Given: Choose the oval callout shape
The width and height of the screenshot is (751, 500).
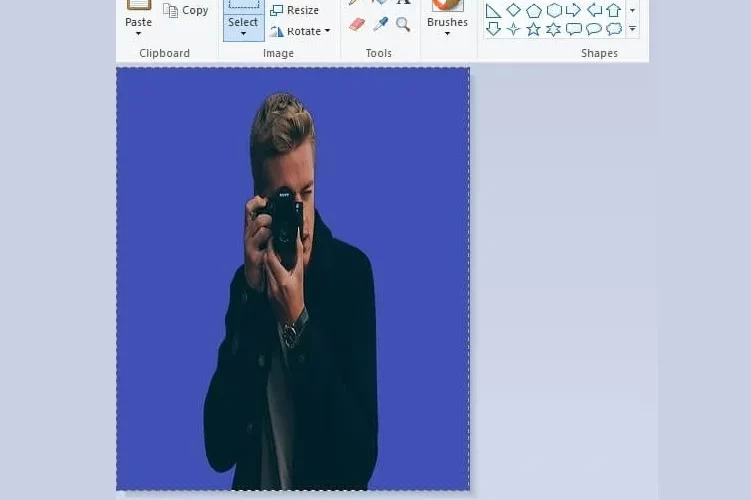Looking at the screenshot, I should coord(594,29).
